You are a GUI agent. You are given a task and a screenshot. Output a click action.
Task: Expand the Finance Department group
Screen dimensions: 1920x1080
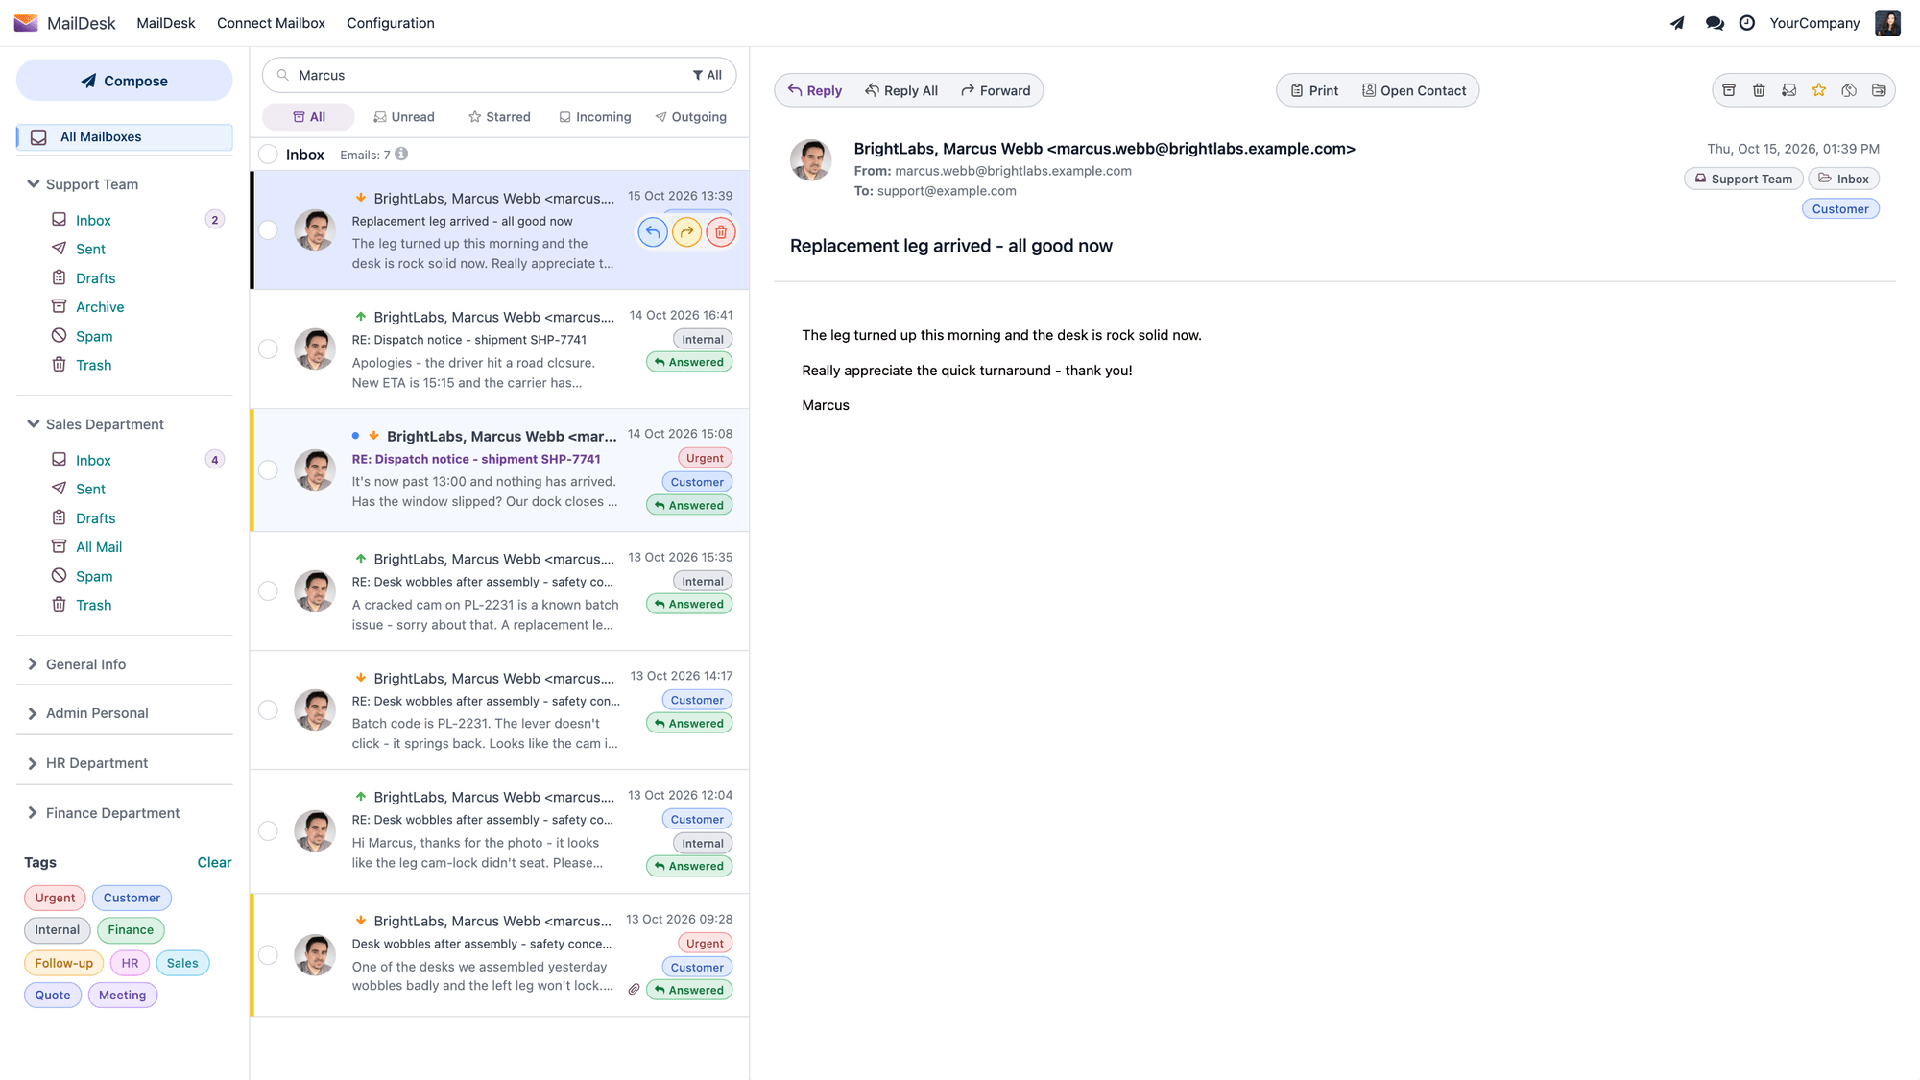[x=33, y=813]
